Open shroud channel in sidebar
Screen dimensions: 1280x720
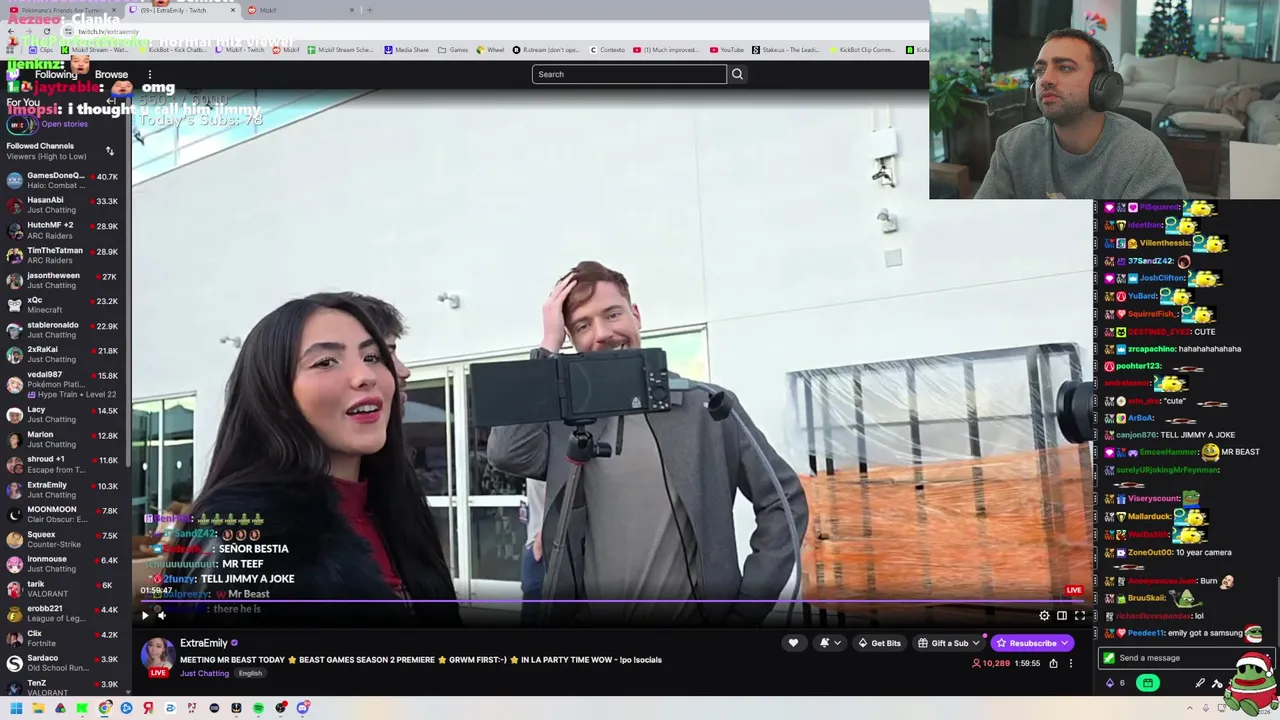[x=62, y=464]
